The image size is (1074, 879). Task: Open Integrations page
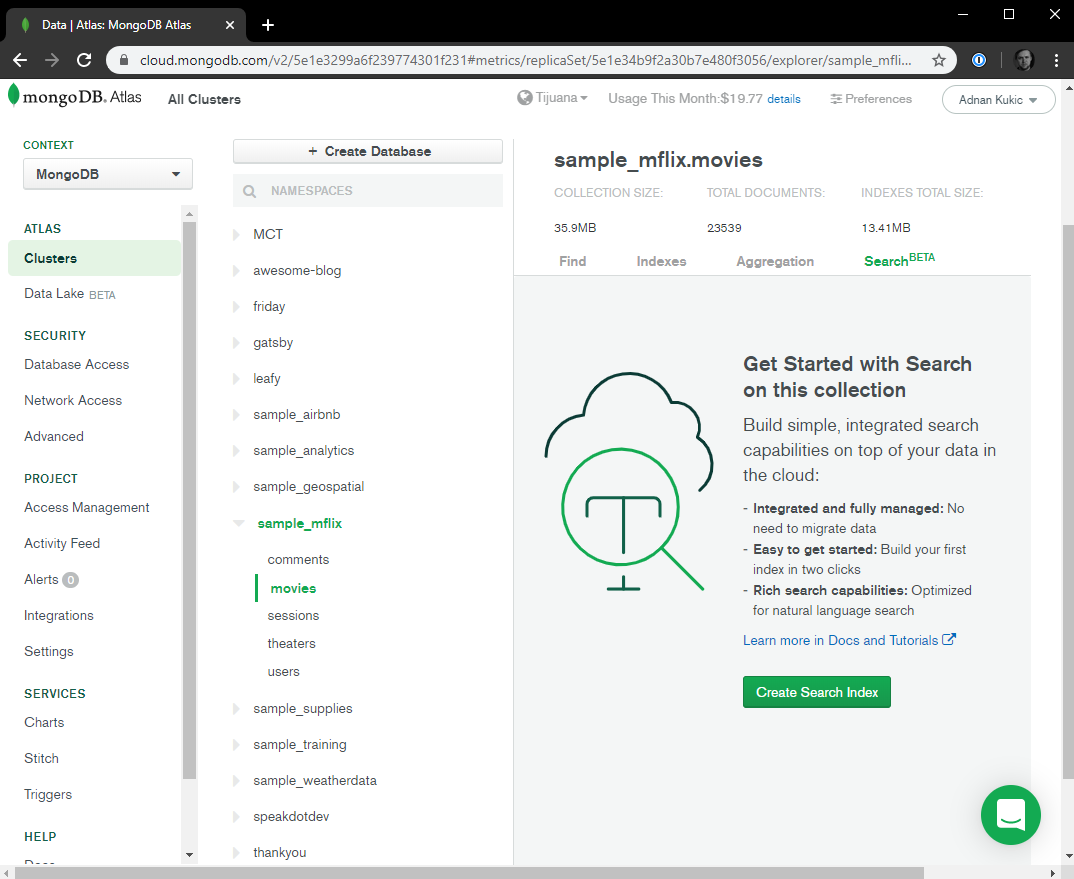tap(59, 615)
